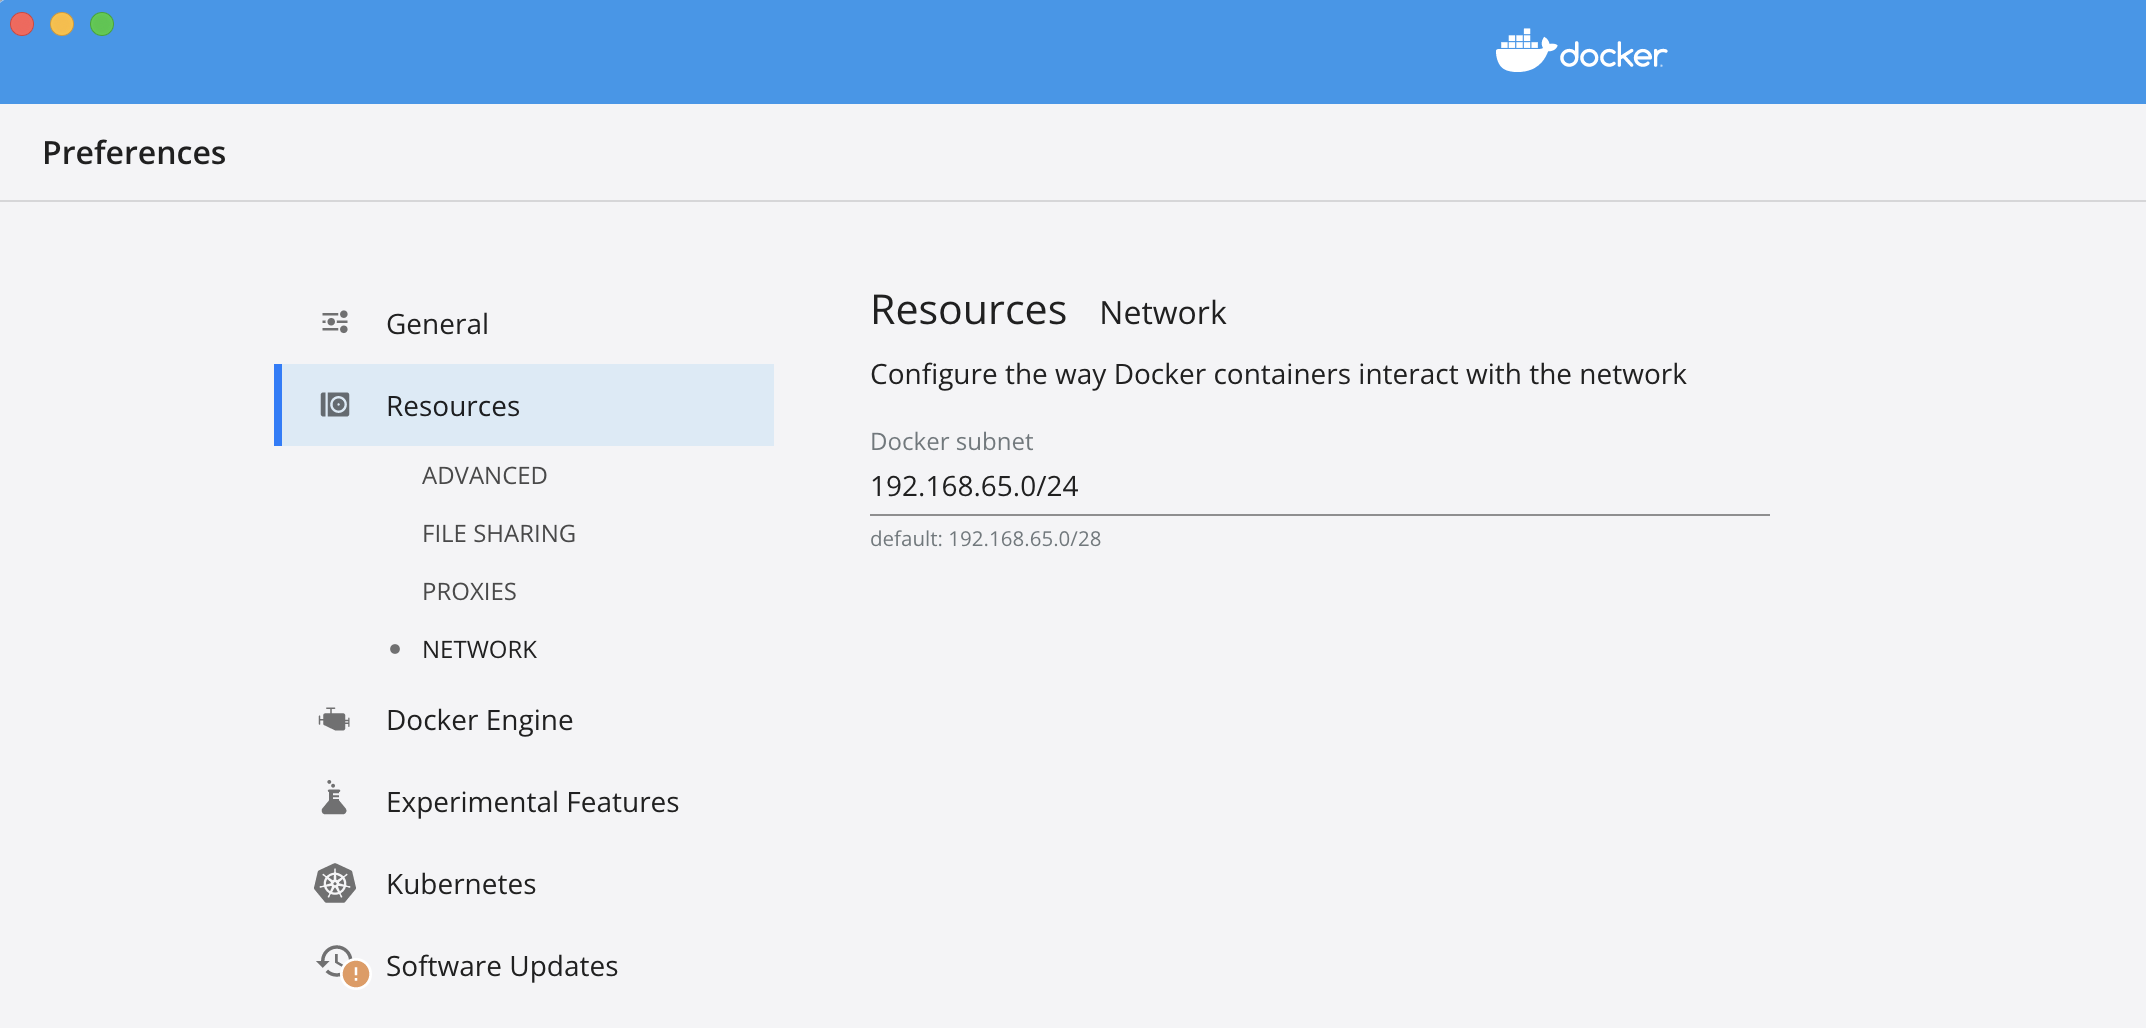Select the NETWORK sub-item
Image resolution: width=2146 pixels, height=1028 pixels.
[479, 650]
